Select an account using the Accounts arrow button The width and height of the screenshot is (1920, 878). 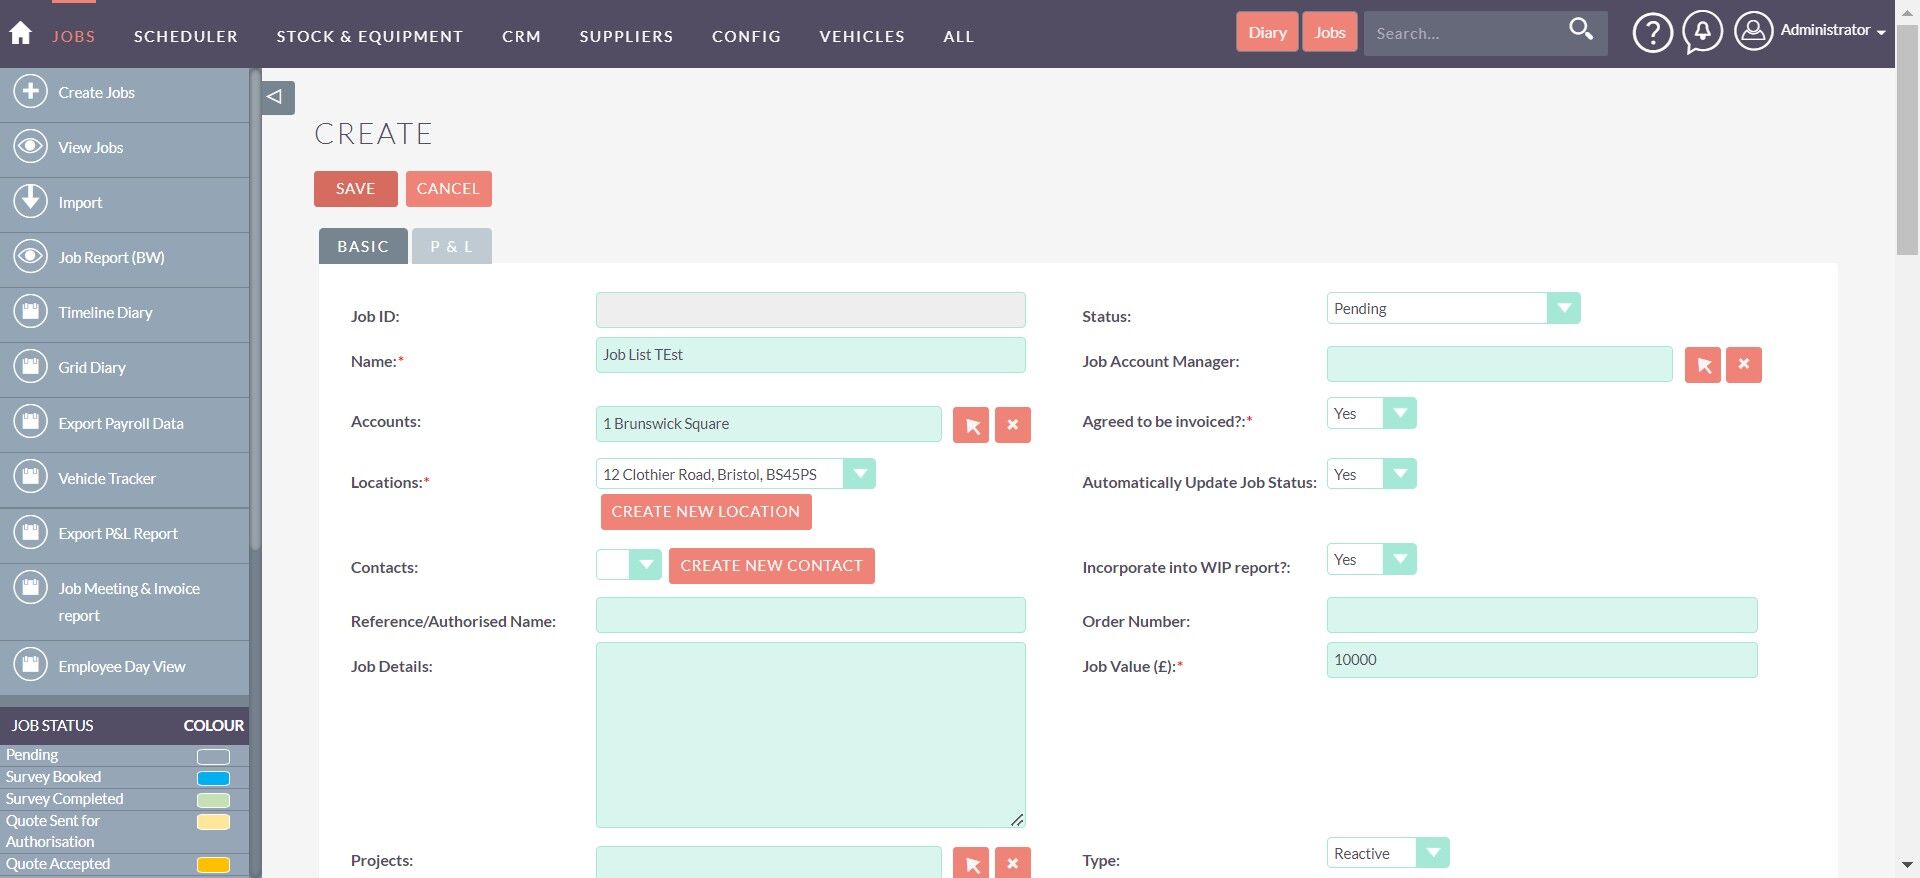click(971, 425)
